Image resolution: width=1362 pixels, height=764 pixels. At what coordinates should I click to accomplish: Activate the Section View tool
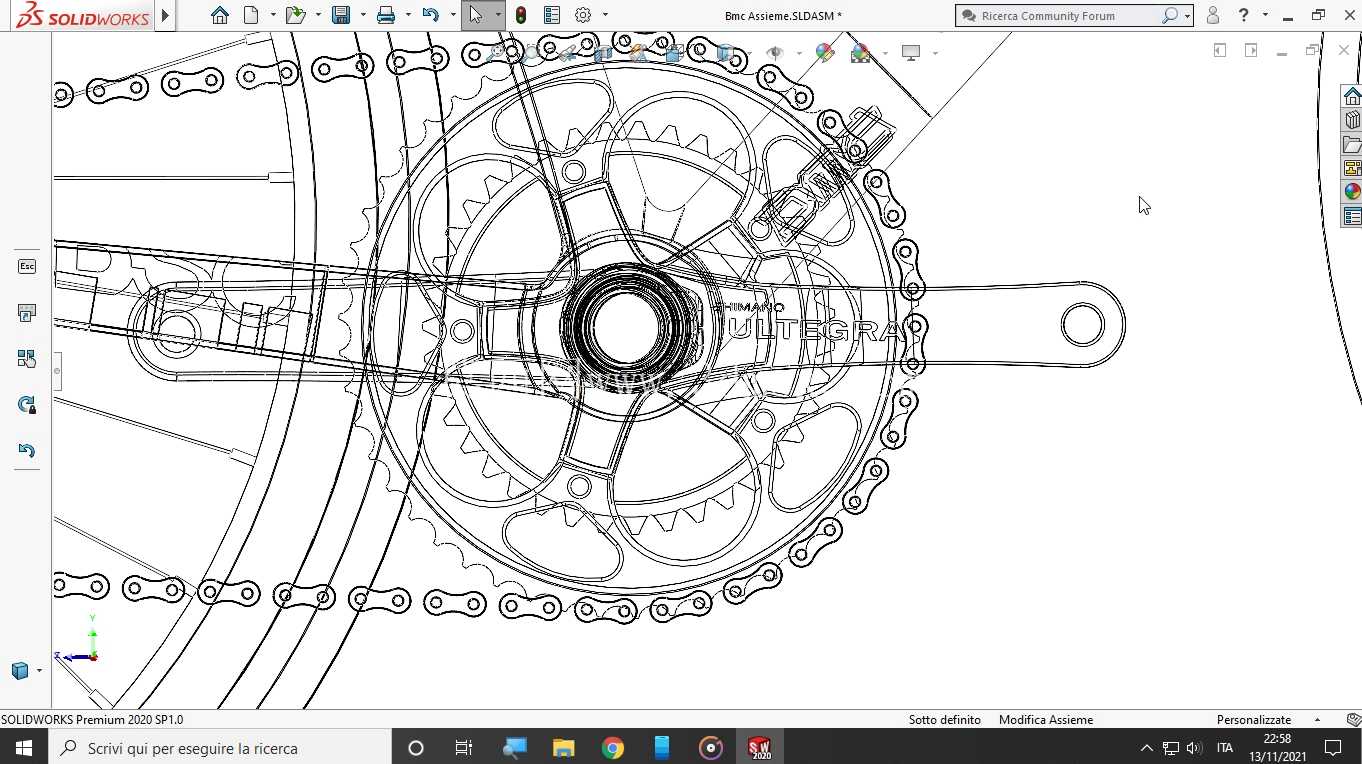[603, 53]
